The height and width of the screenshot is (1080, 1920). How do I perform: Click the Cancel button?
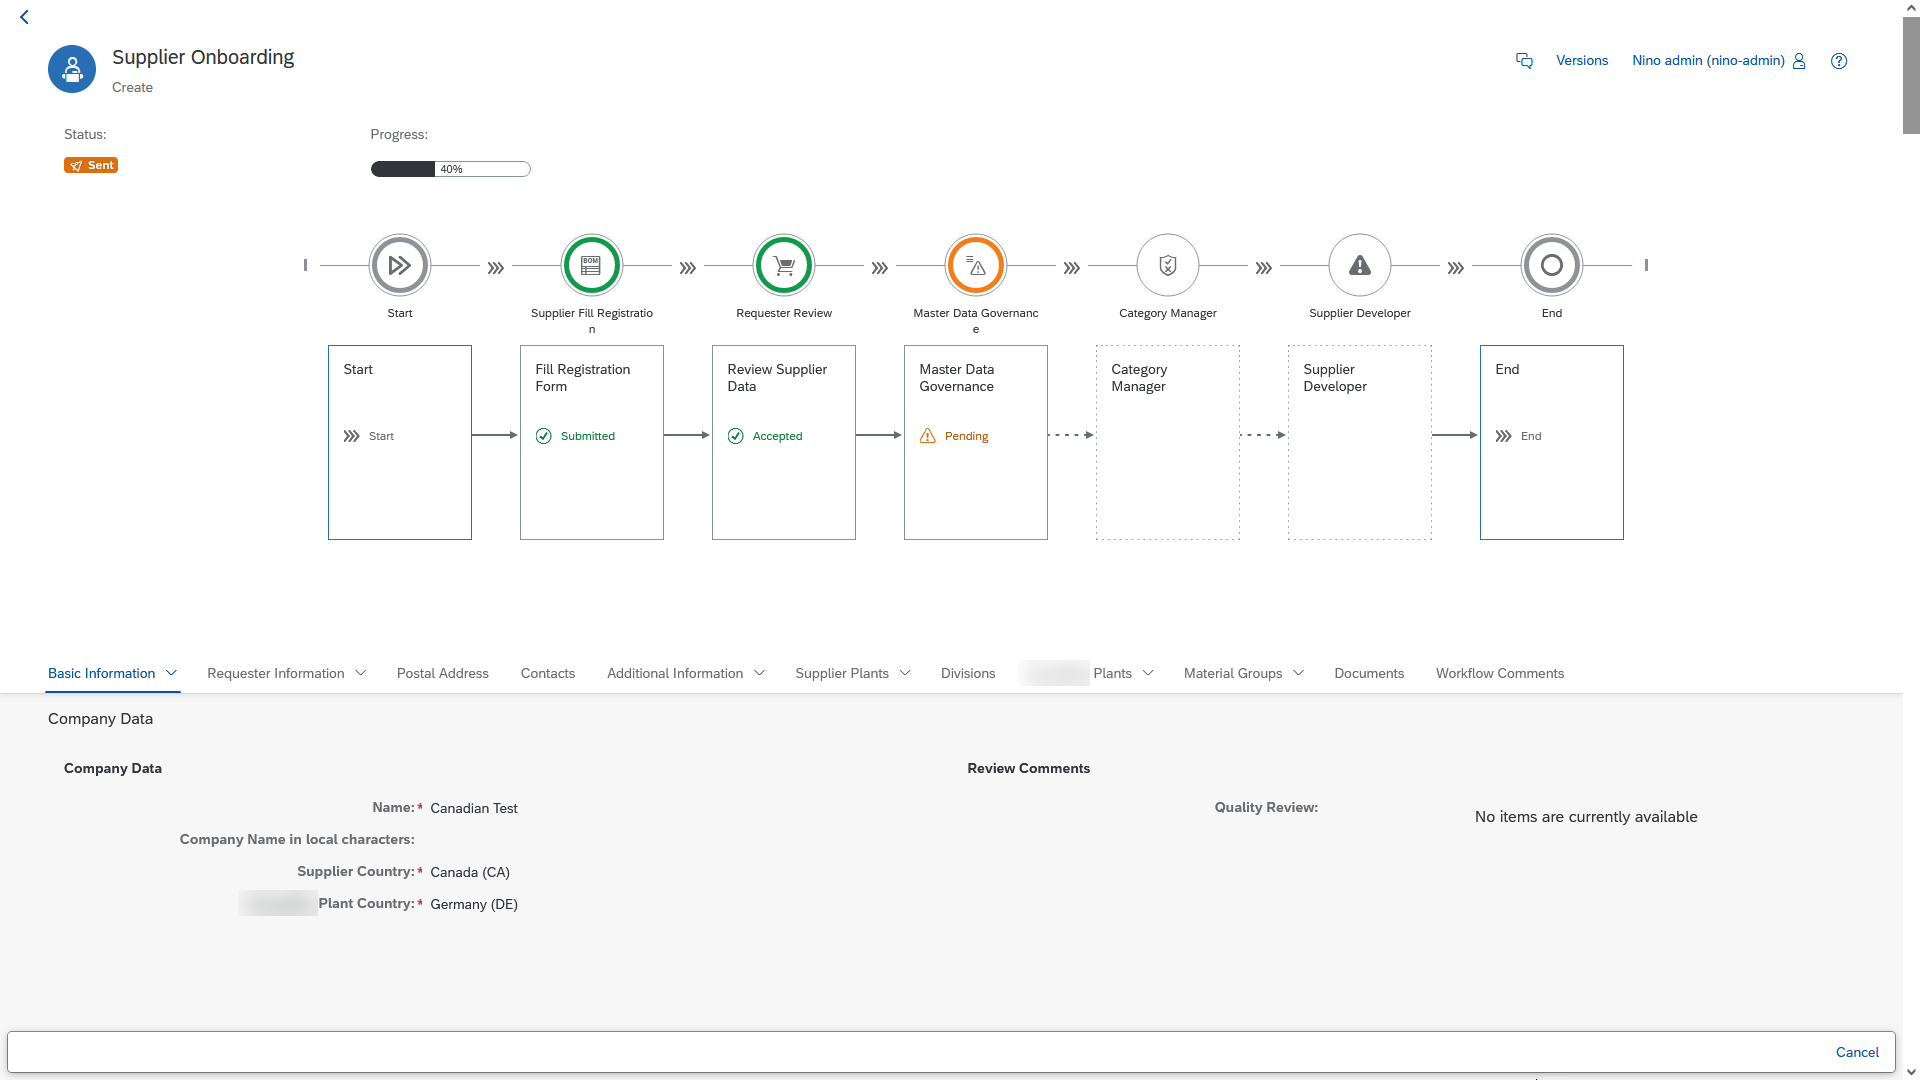click(x=1856, y=1052)
